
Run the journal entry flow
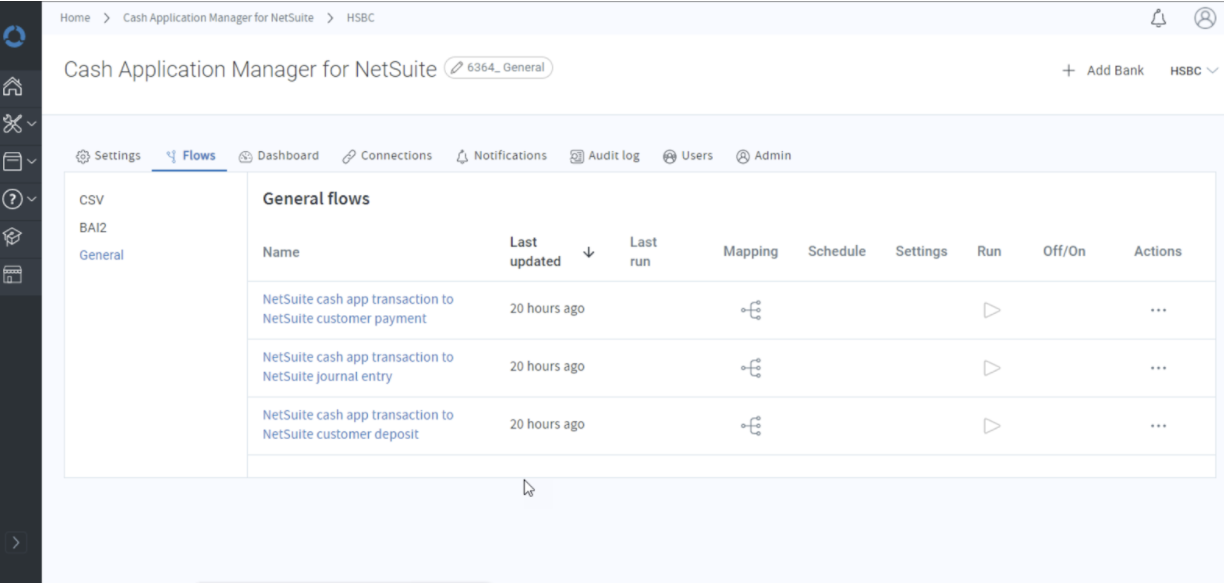coord(991,369)
